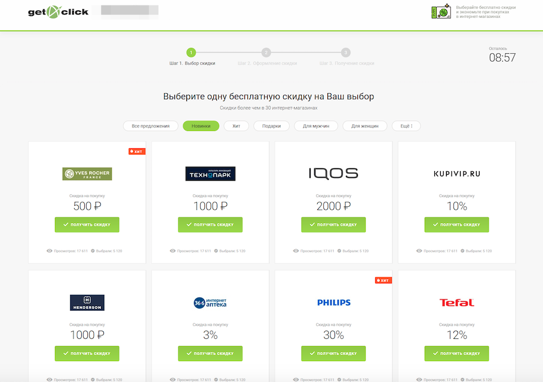The height and width of the screenshot is (382, 543).
Task: Select the Philips logo
Action: (334, 303)
